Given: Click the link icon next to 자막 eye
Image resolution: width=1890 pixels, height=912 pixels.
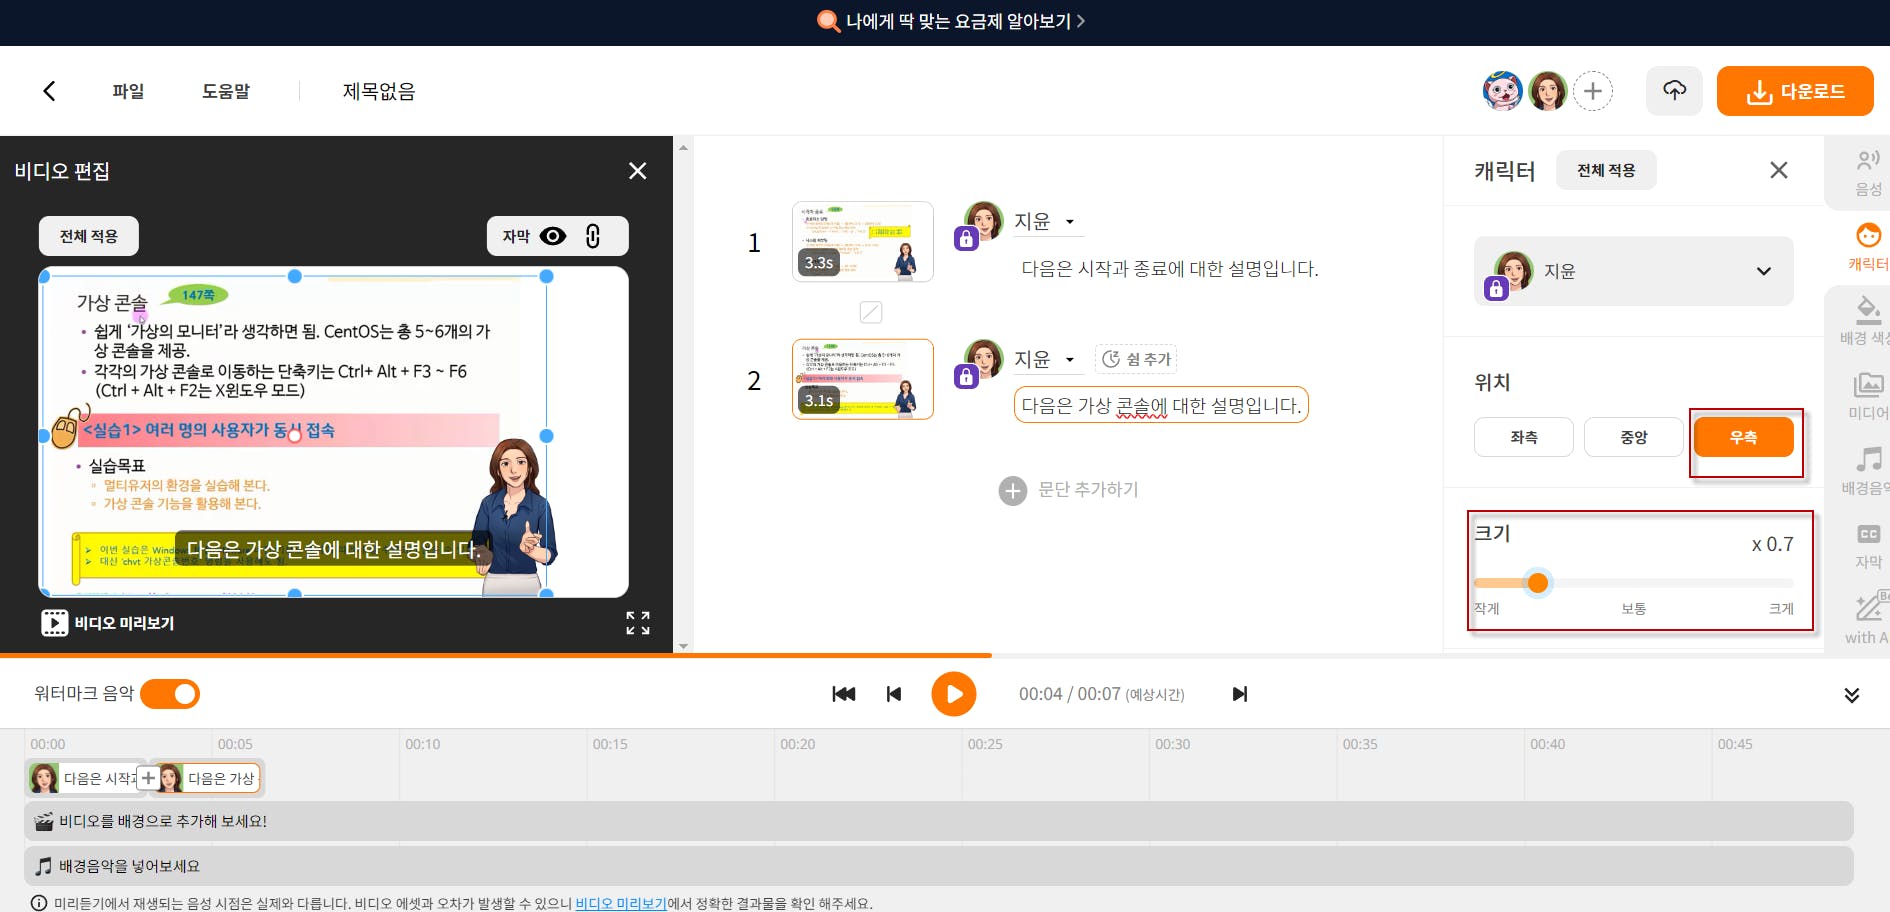Looking at the screenshot, I should click(593, 236).
